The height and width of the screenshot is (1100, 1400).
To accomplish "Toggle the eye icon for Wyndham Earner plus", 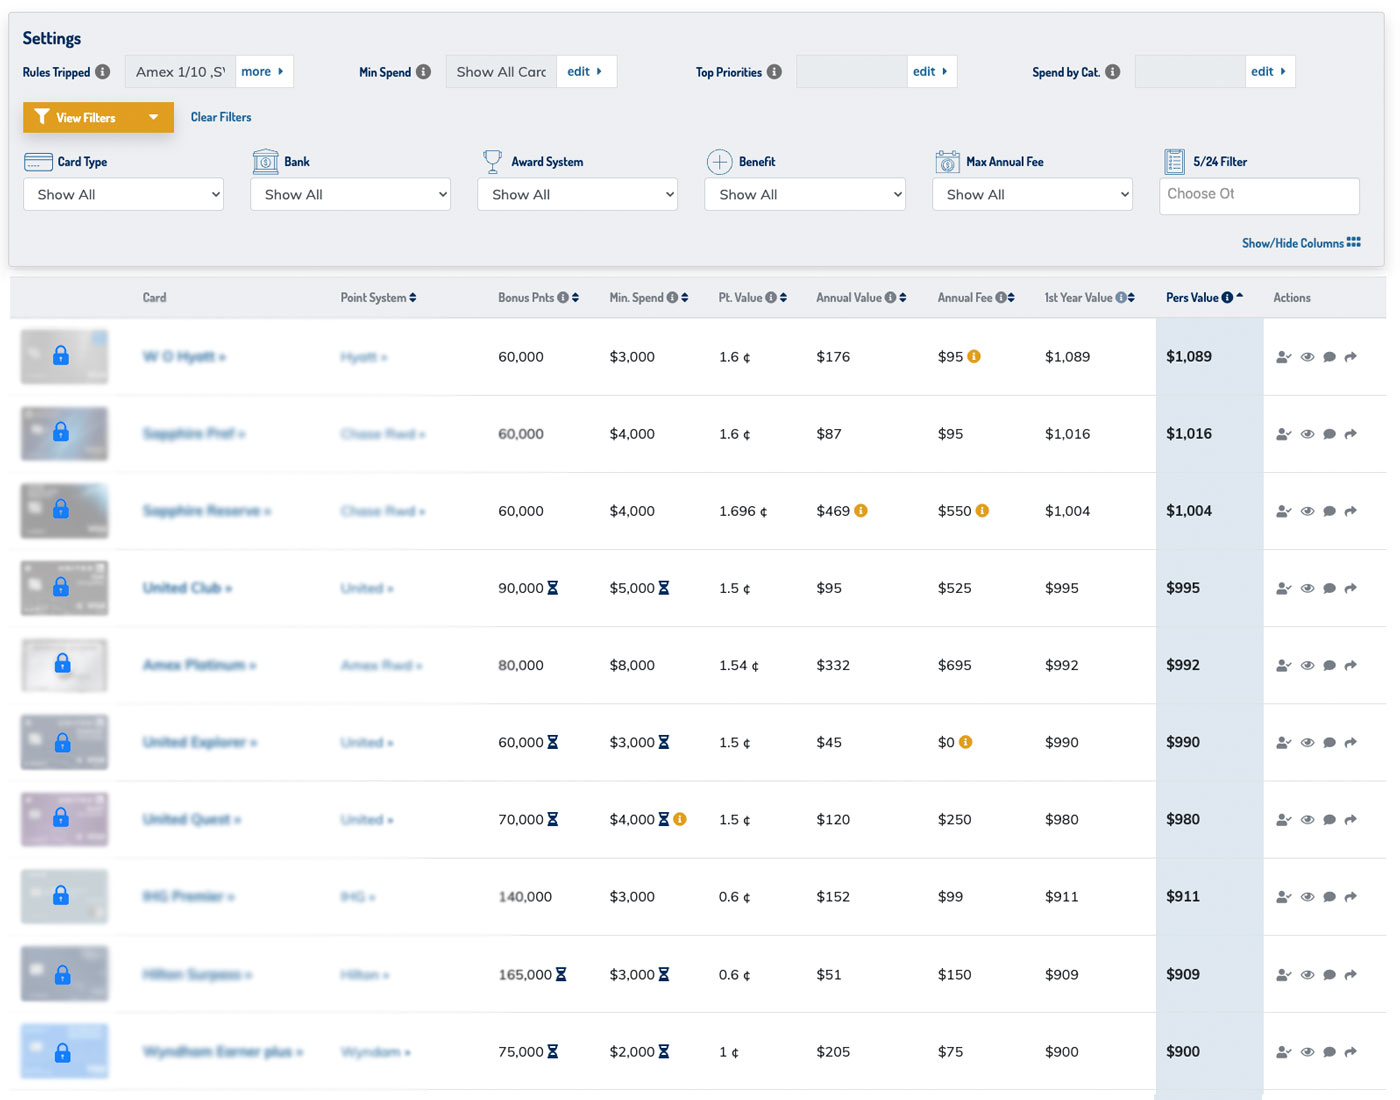I will pyautogui.click(x=1307, y=1052).
